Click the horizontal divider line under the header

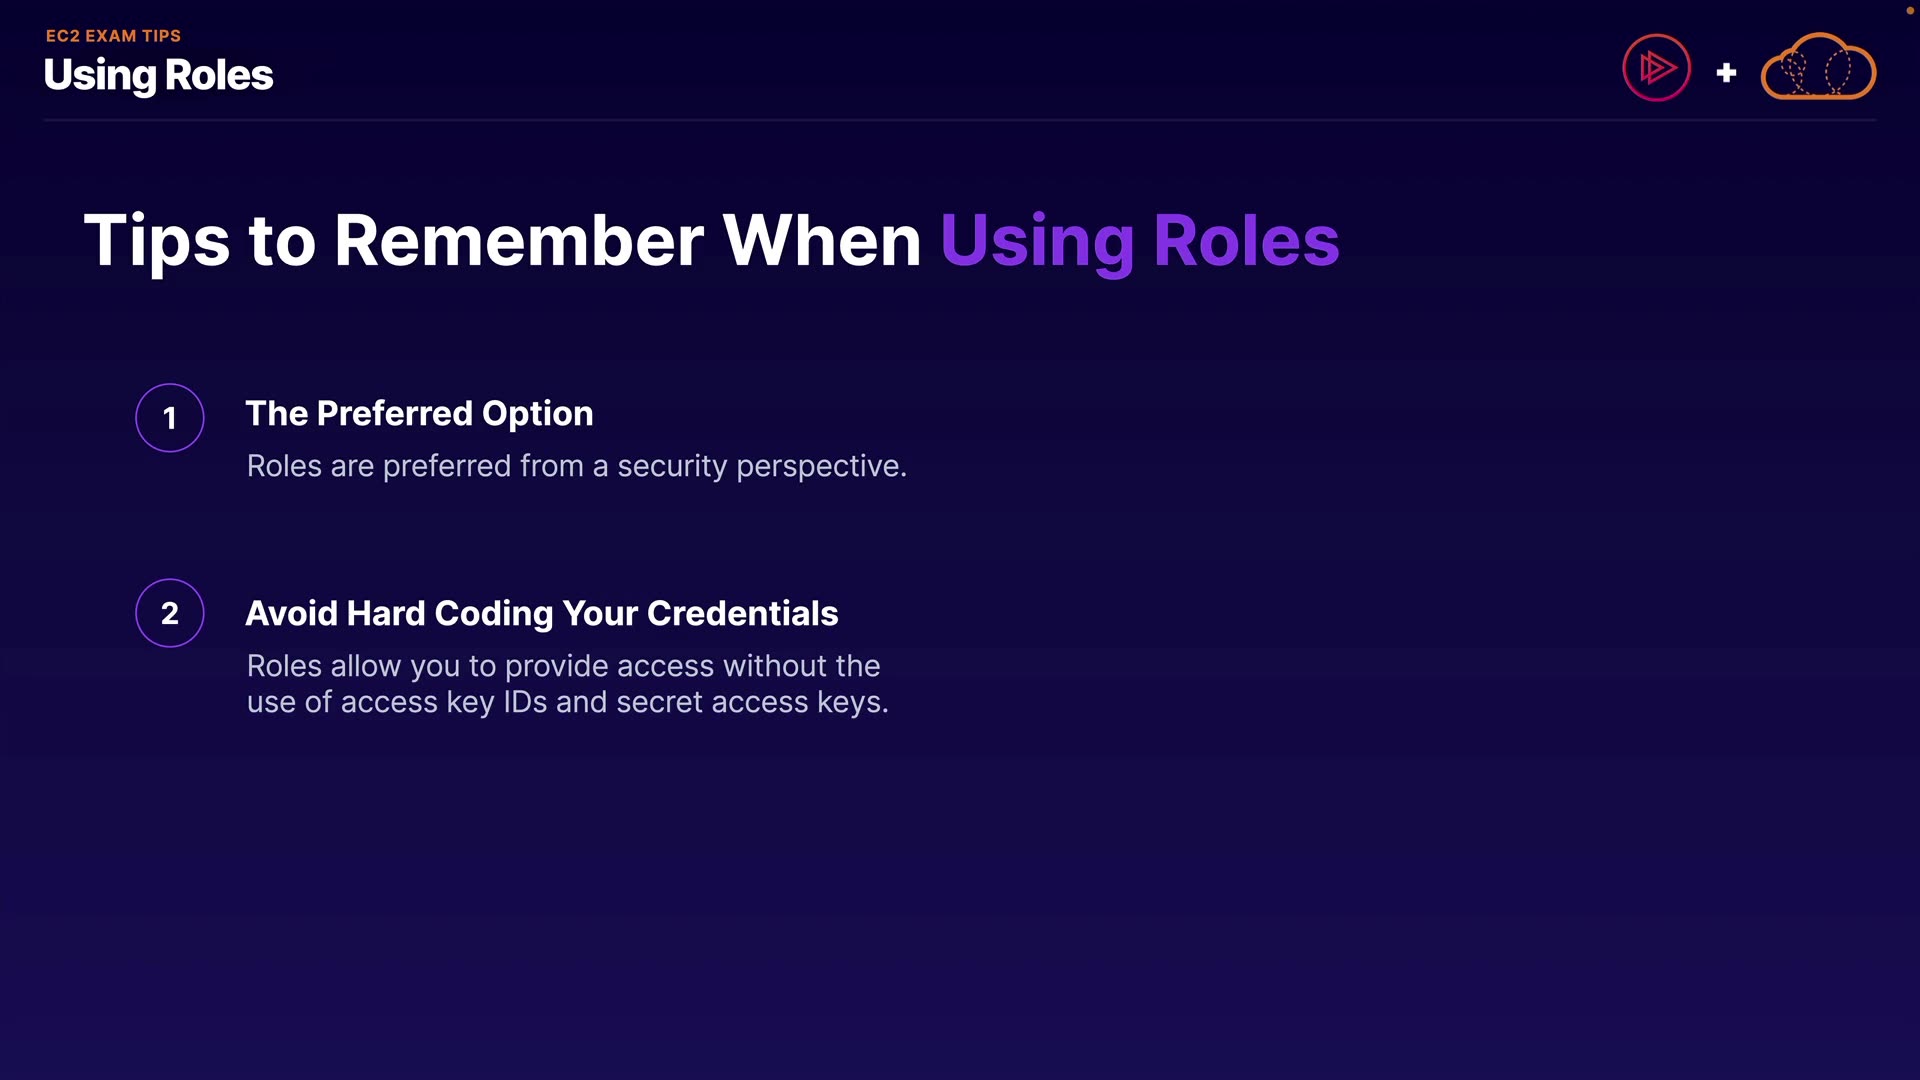pyautogui.click(x=960, y=120)
